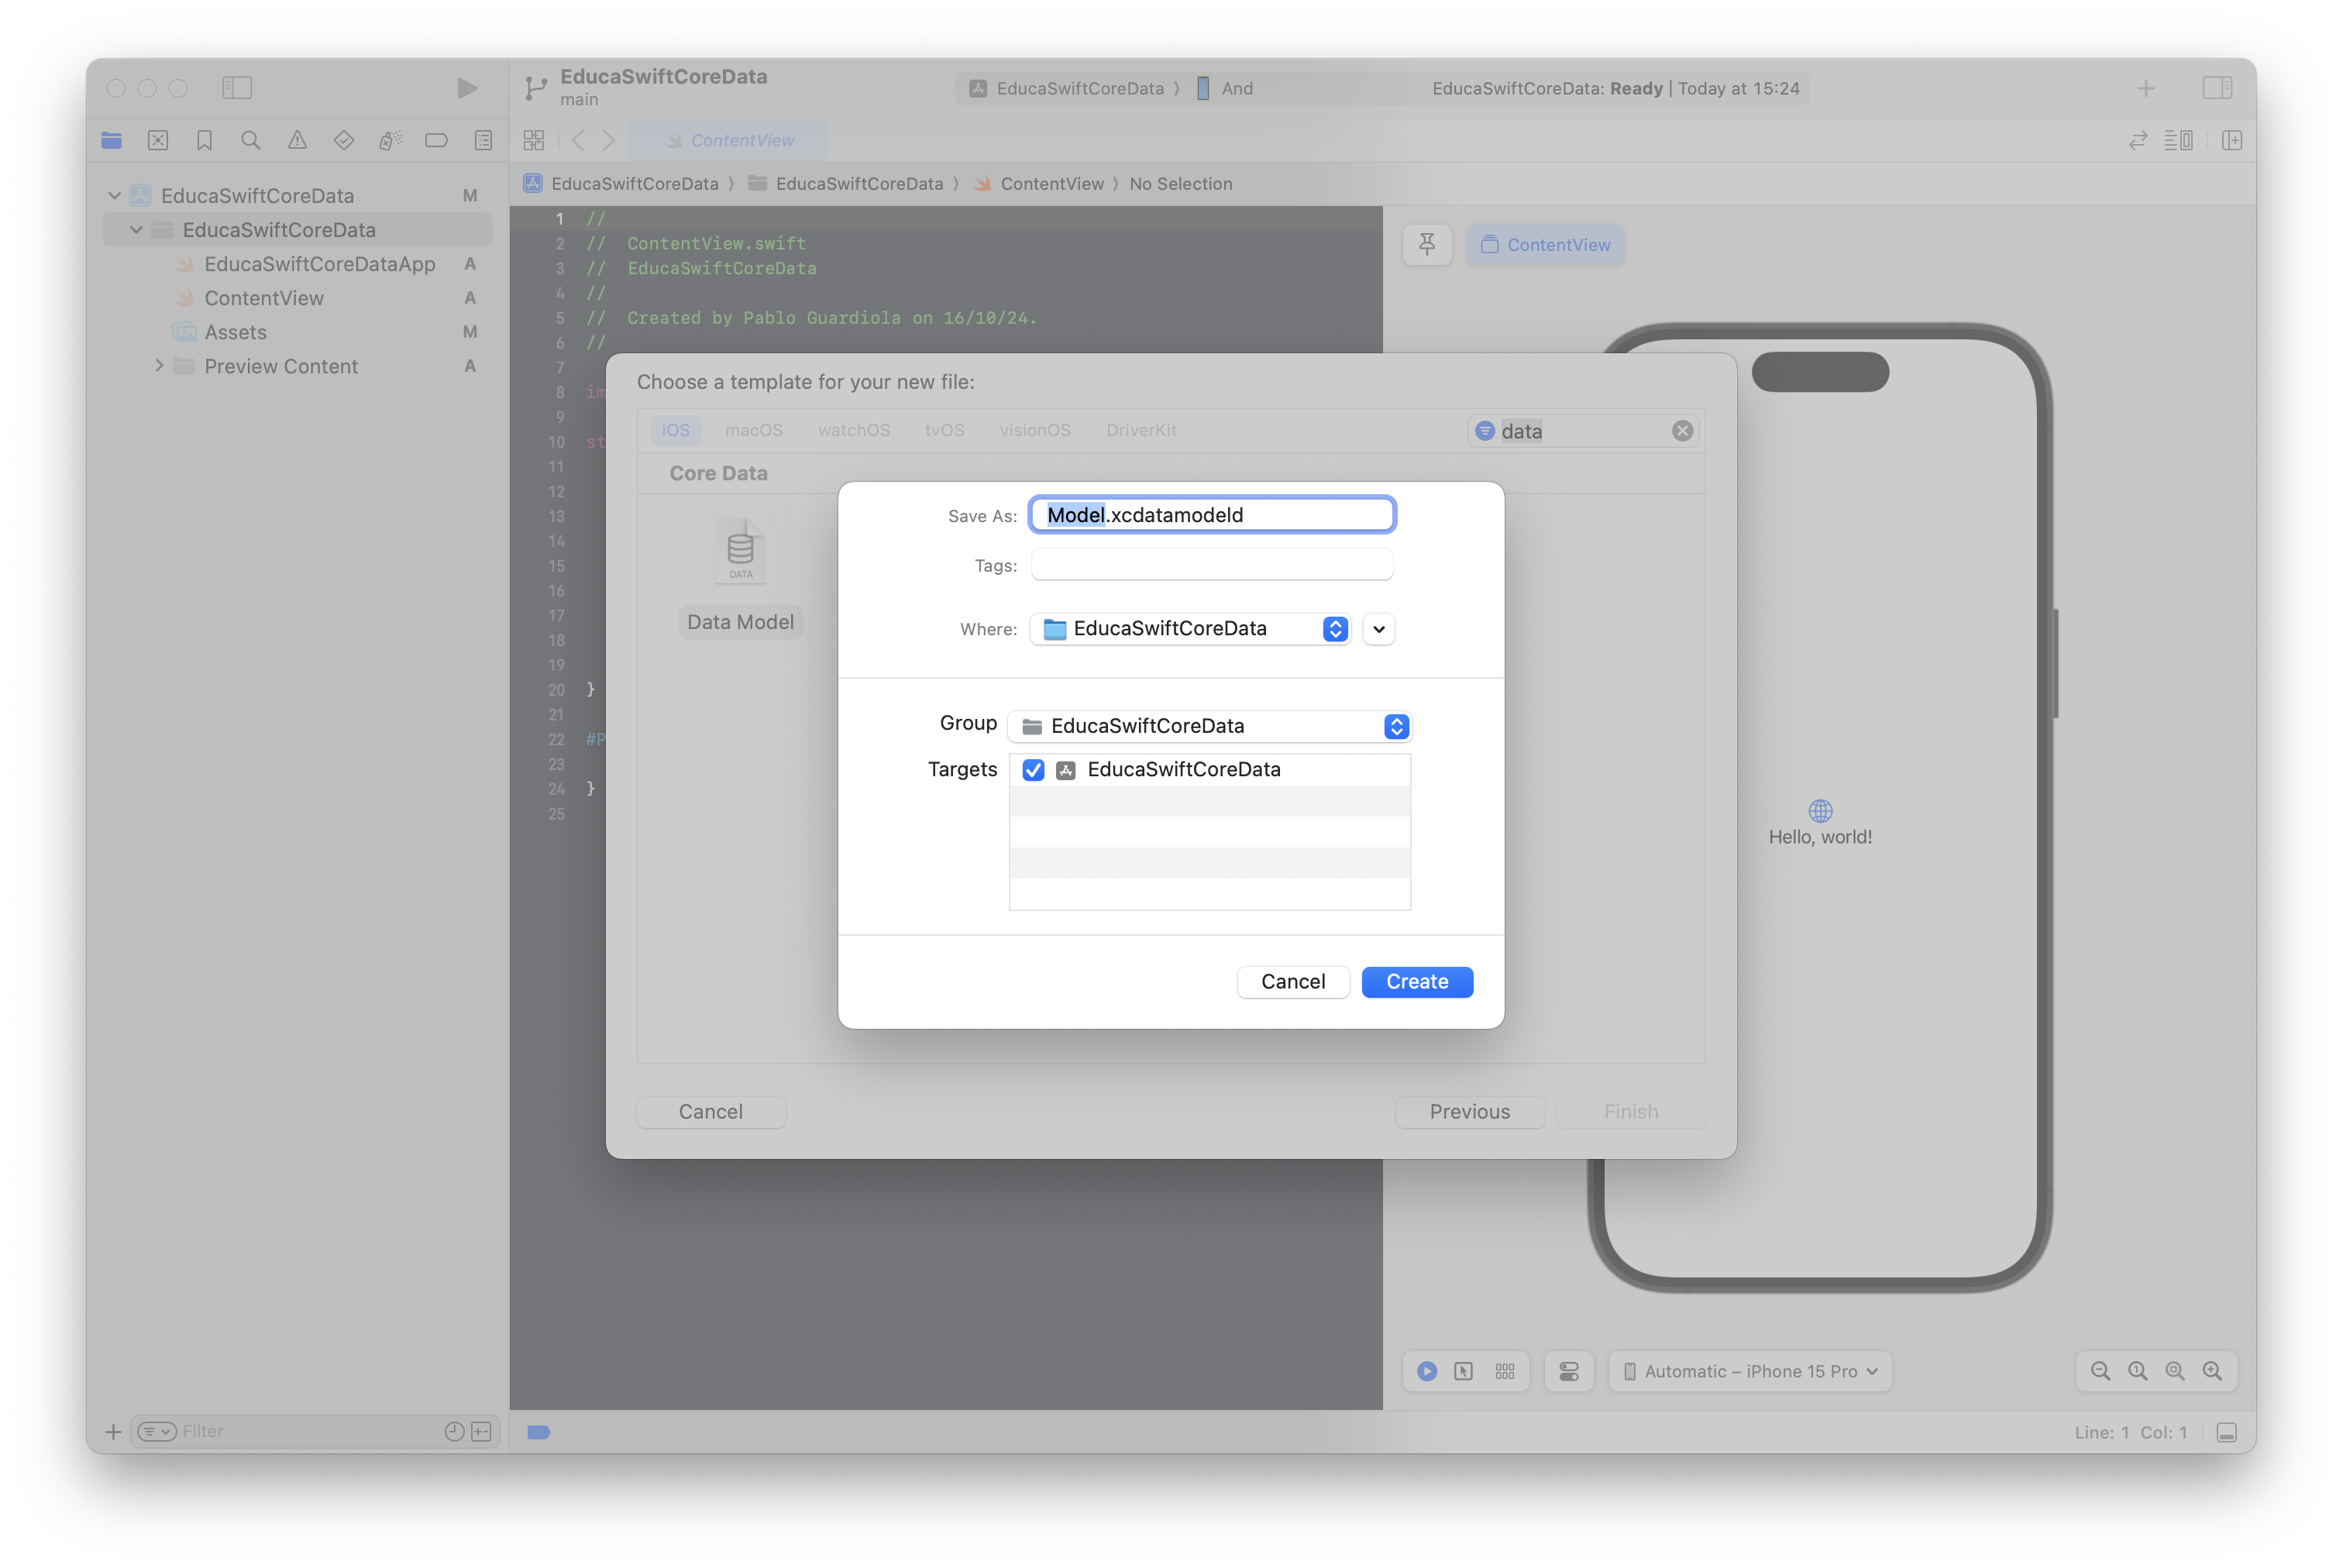Toggle the debug area button in status bar

click(x=2226, y=1432)
